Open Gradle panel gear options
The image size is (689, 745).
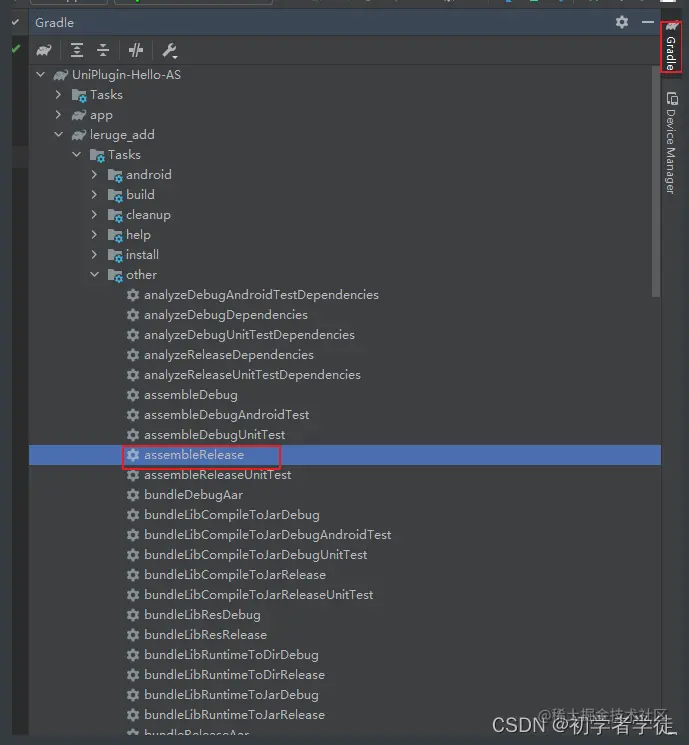pos(622,22)
